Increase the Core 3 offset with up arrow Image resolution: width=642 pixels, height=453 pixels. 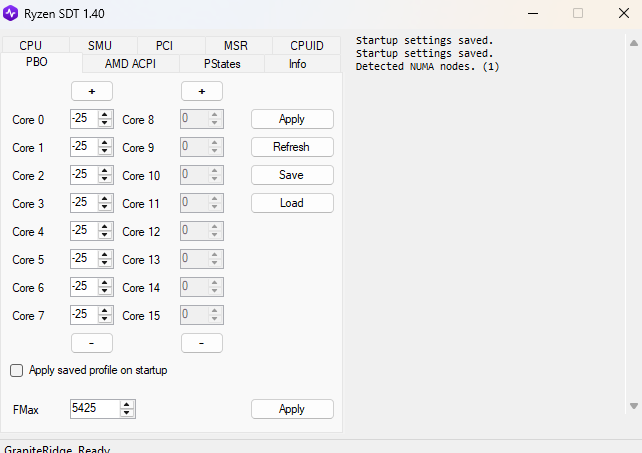tap(105, 199)
